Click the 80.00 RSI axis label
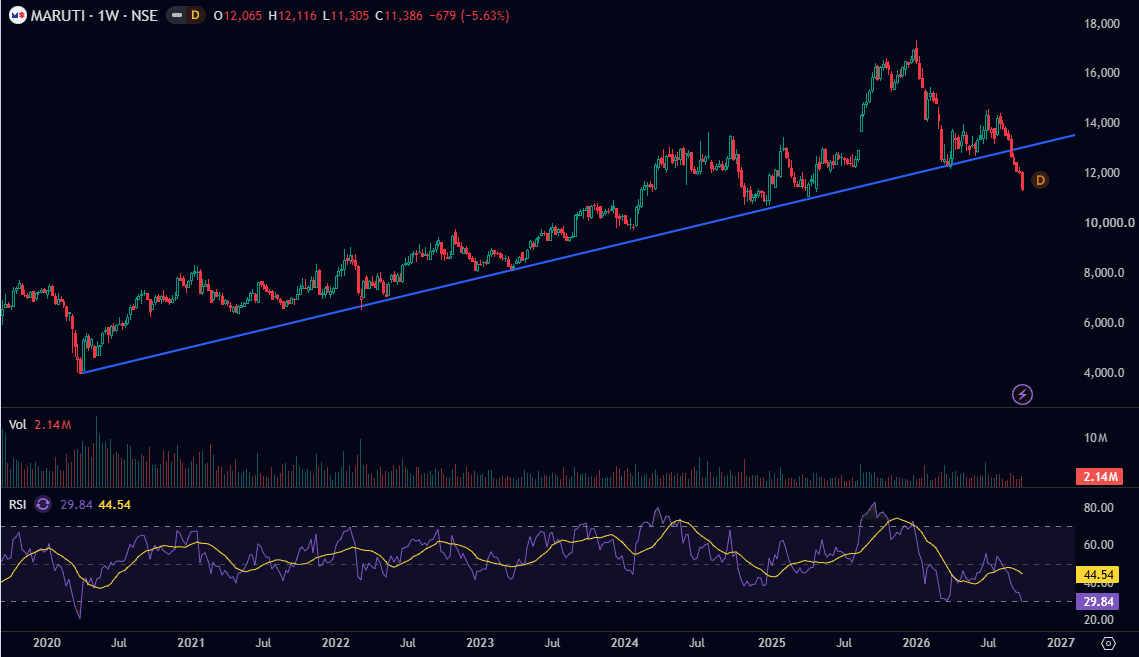The image size is (1139, 657). 1098,508
